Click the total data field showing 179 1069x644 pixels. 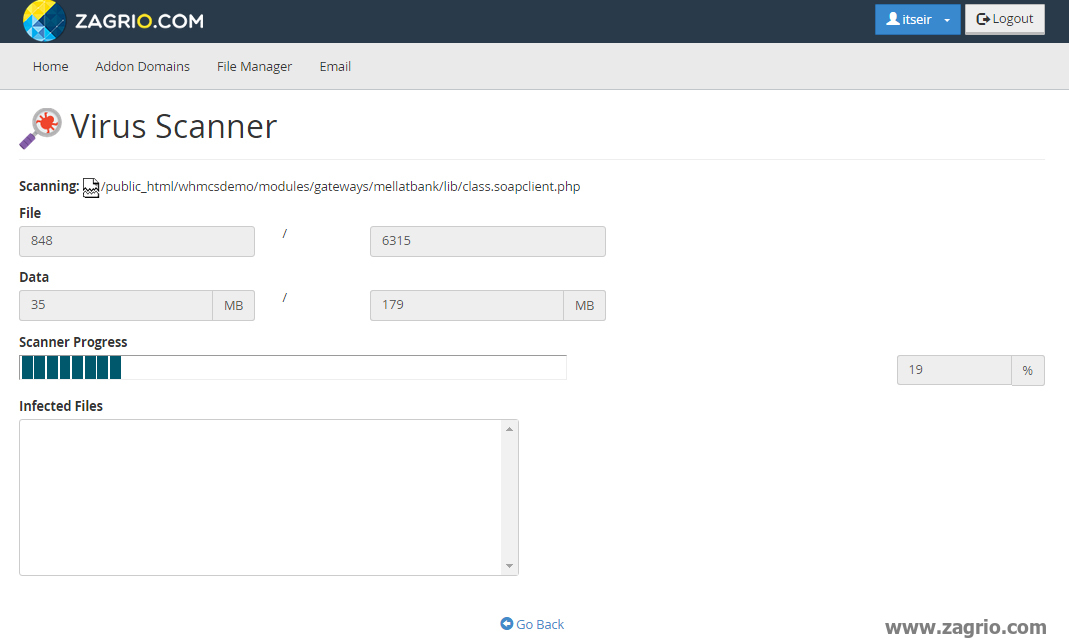point(466,305)
